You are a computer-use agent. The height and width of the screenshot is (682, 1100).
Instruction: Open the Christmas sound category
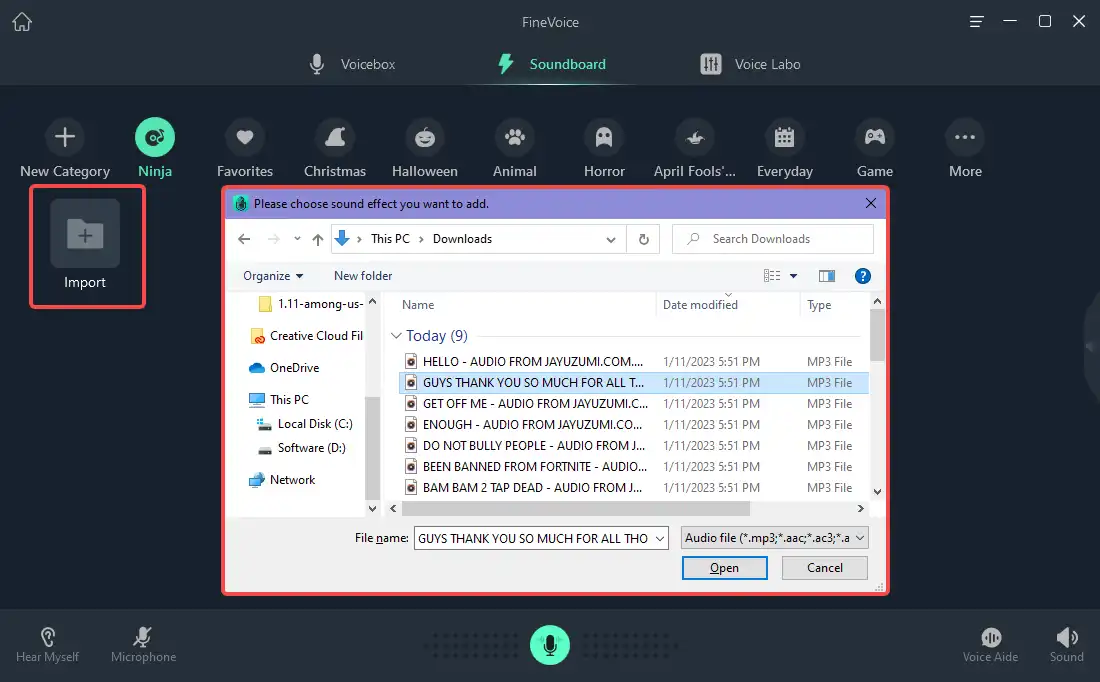pyautogui.click(x=335, y=149)
